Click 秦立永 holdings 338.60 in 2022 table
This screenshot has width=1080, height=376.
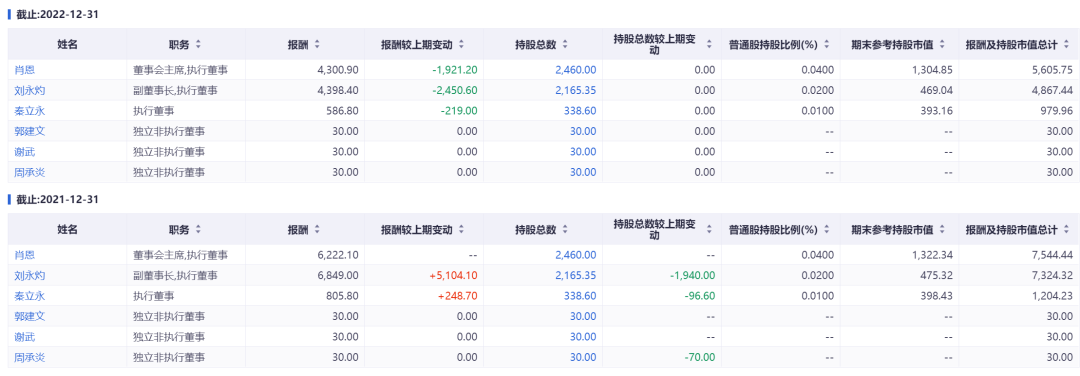(581, 110)
